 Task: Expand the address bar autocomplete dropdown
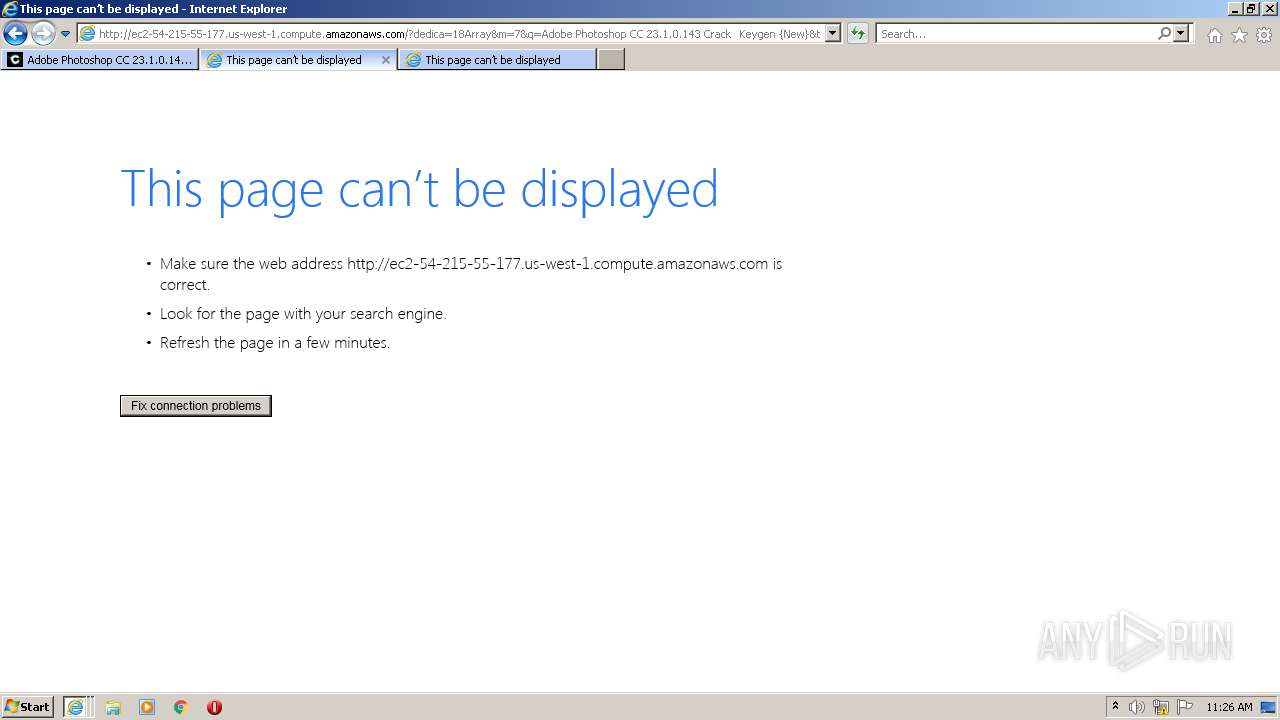(x=833, y=34)
